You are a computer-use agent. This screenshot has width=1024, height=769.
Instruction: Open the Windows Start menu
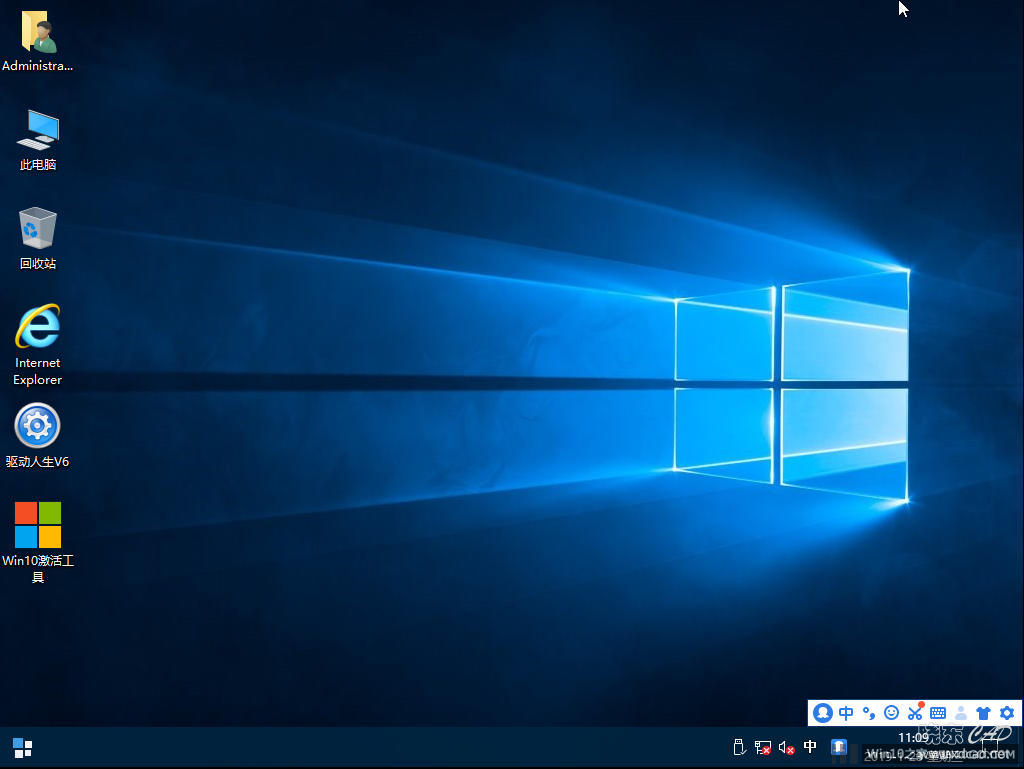23,748
